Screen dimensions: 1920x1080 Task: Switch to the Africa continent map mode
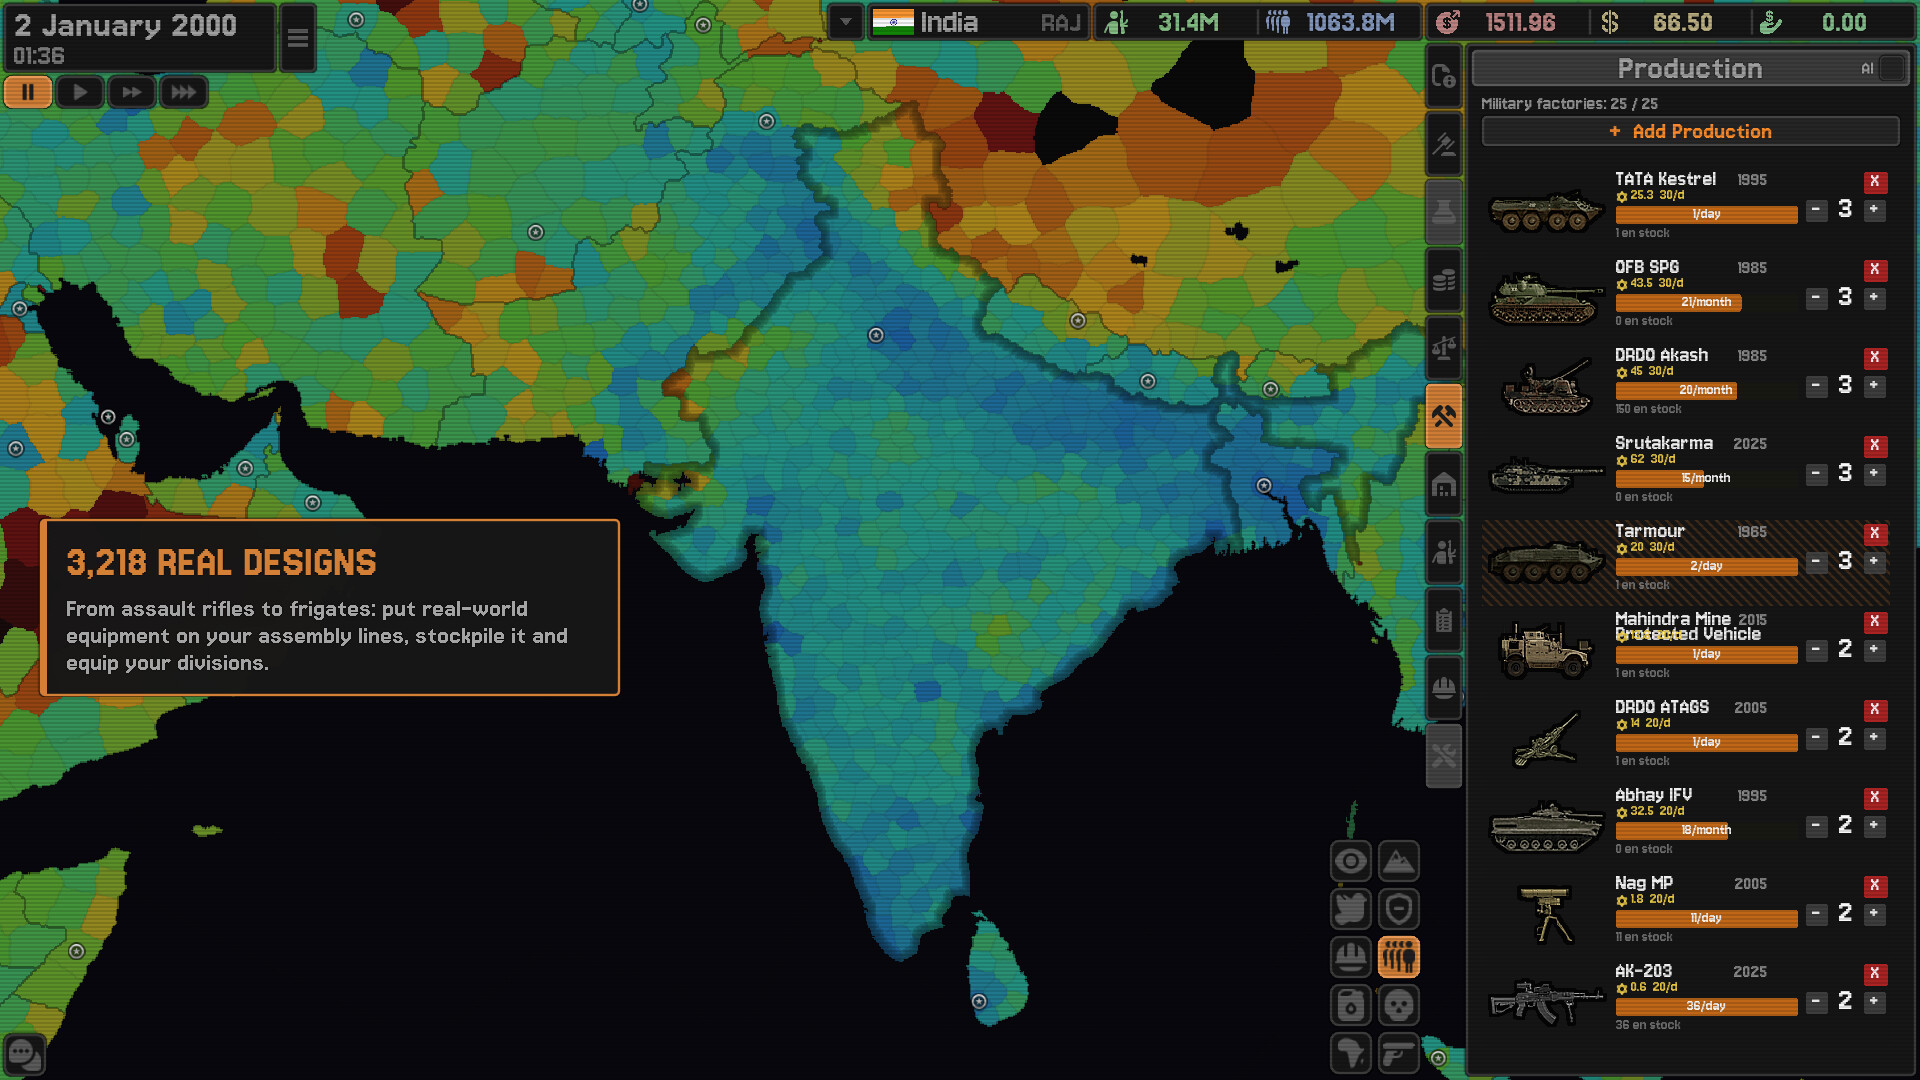(1350, 1053)
